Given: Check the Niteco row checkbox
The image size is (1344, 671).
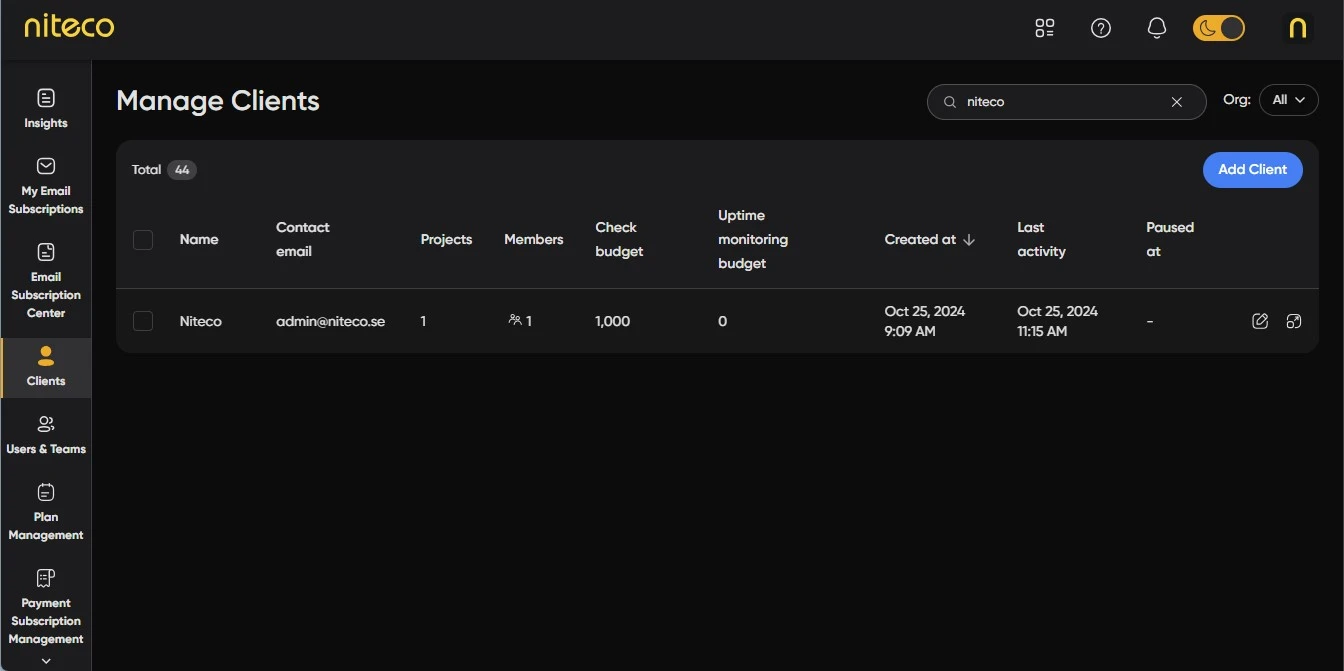Looking at the screenshot, I should [143, 321].
